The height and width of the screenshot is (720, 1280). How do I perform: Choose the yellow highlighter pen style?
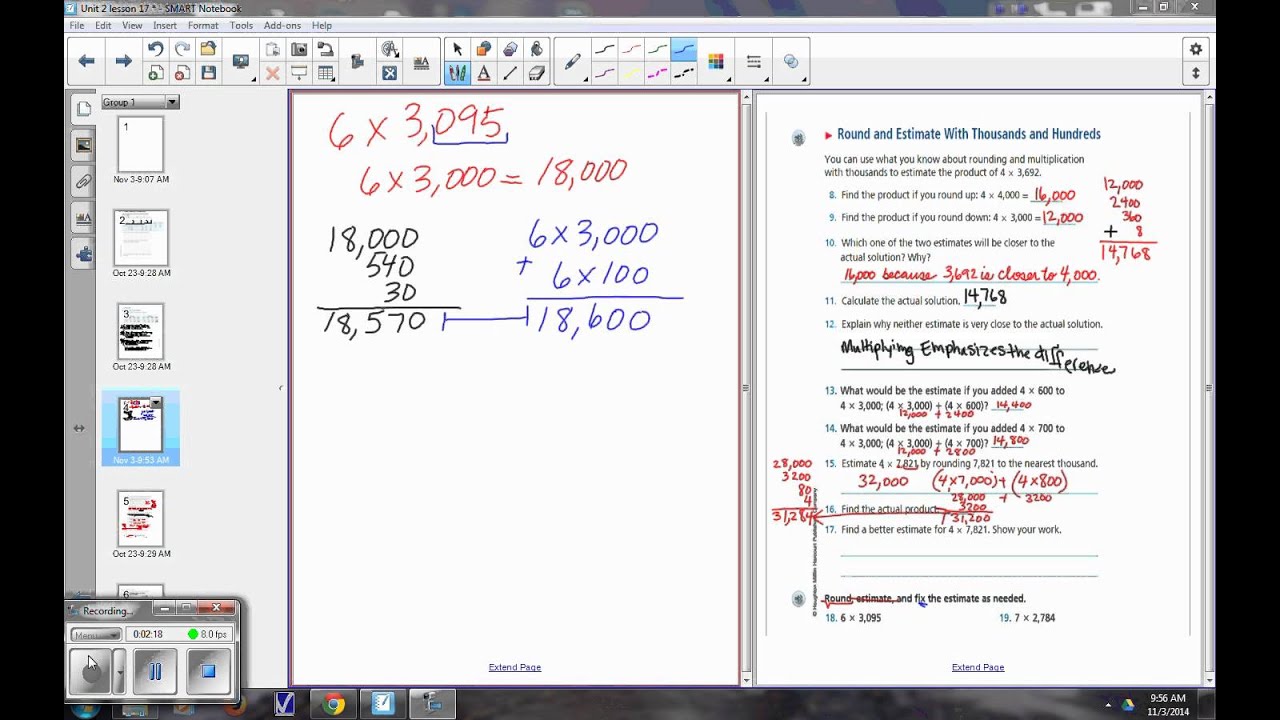click(631, 72)
